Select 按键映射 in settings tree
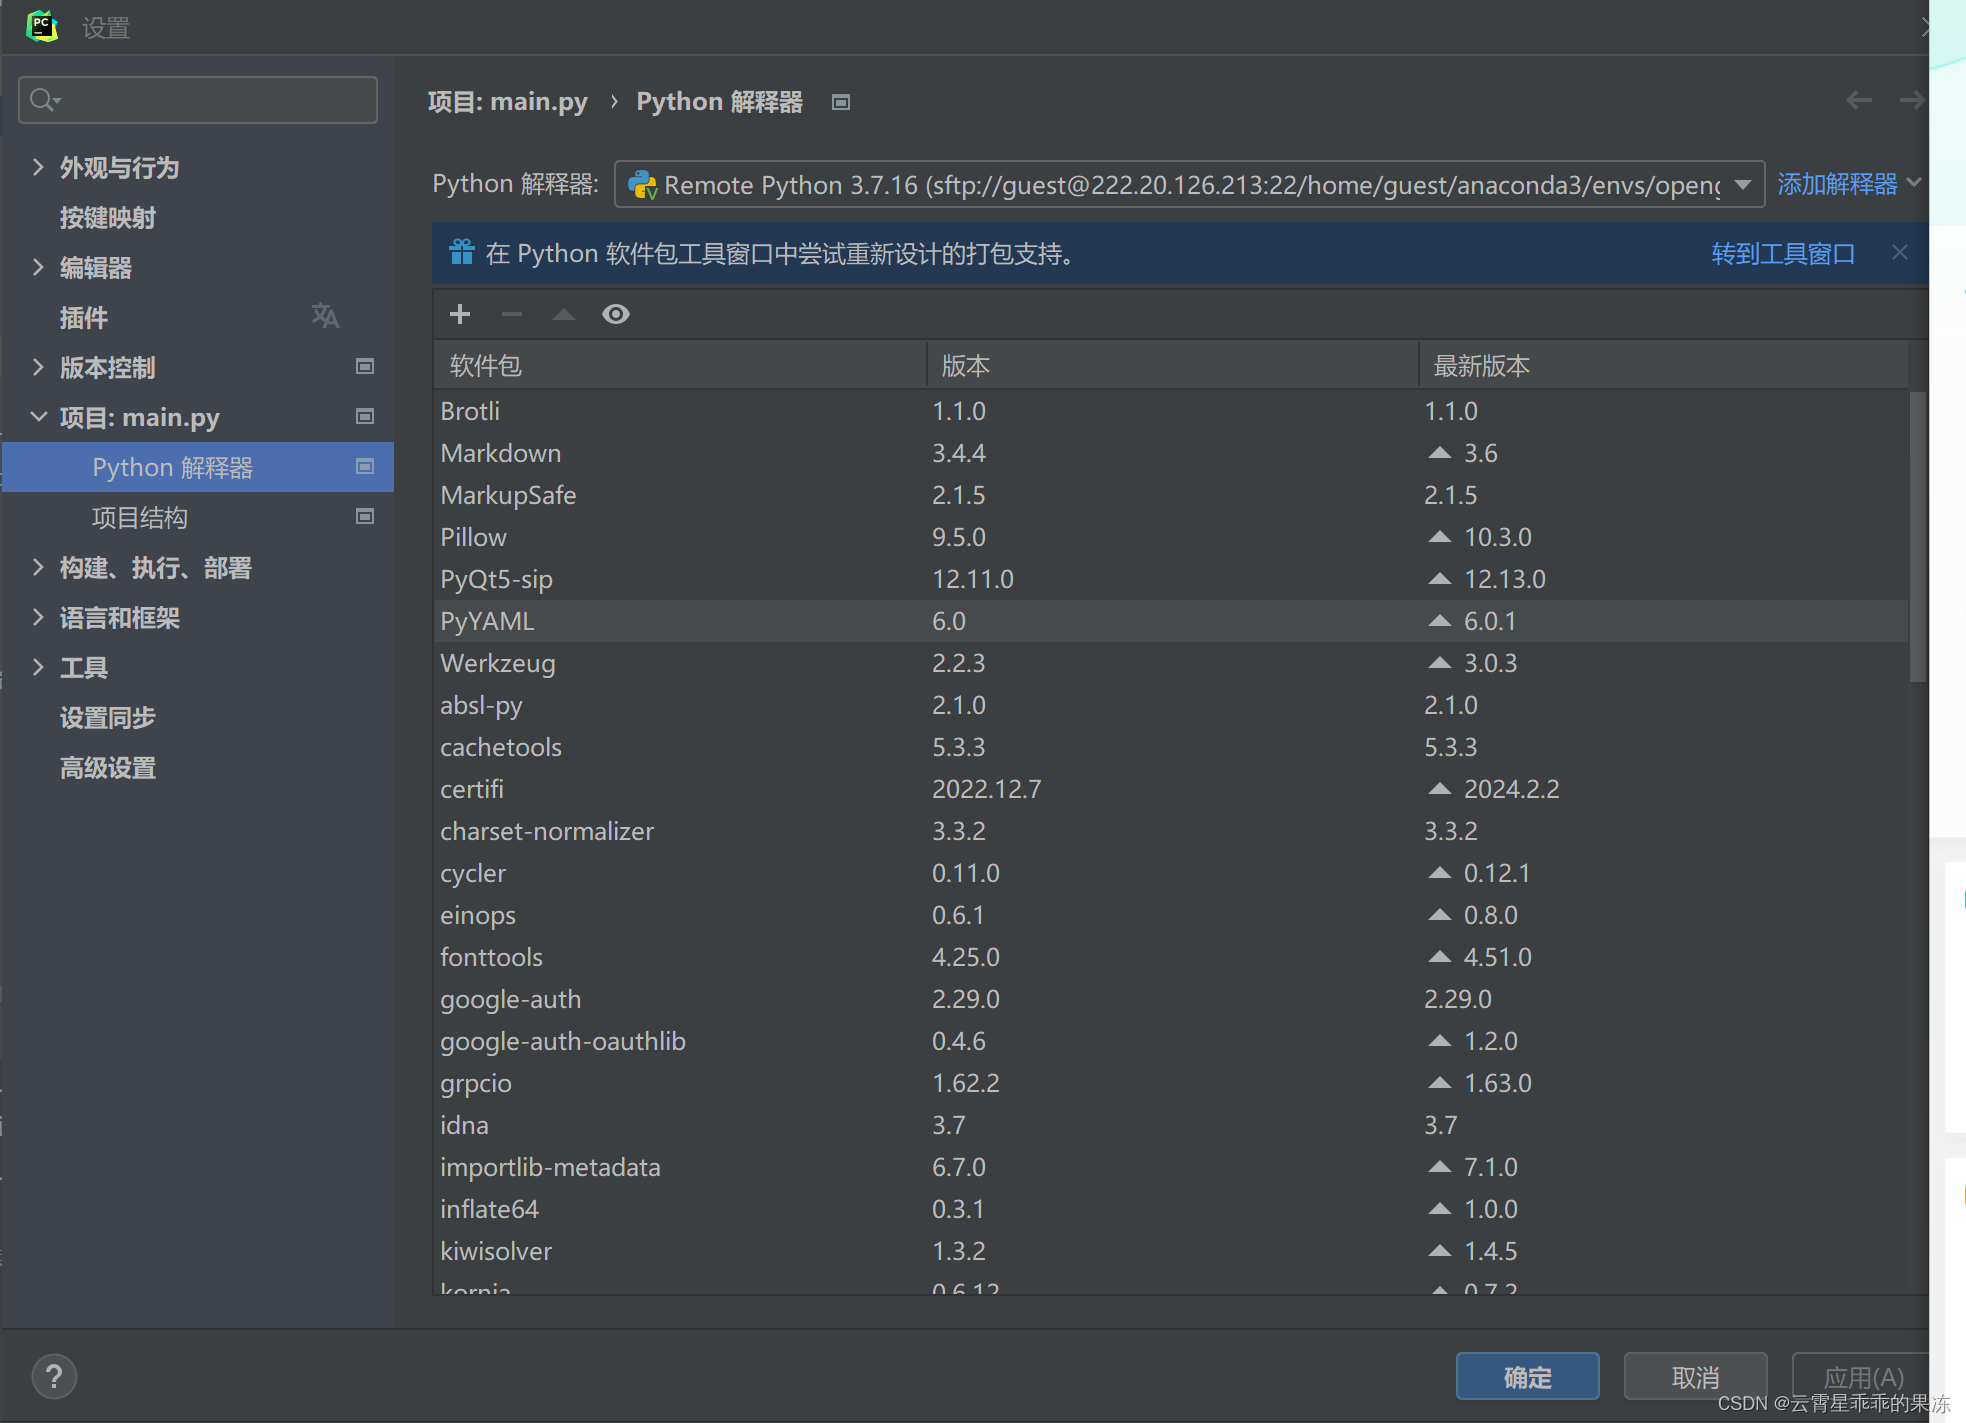This screenshot has width=1966, height=1423. [108, 218]
